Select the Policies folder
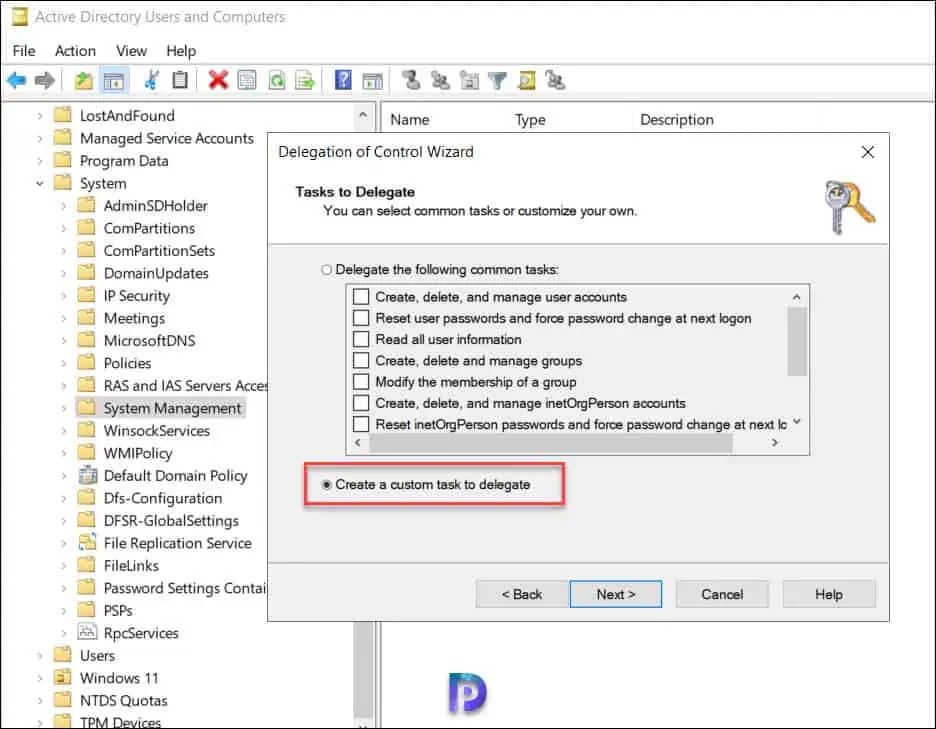Viewport: 936px width, 729px height. pyautogui.click(x=127, y=364)
